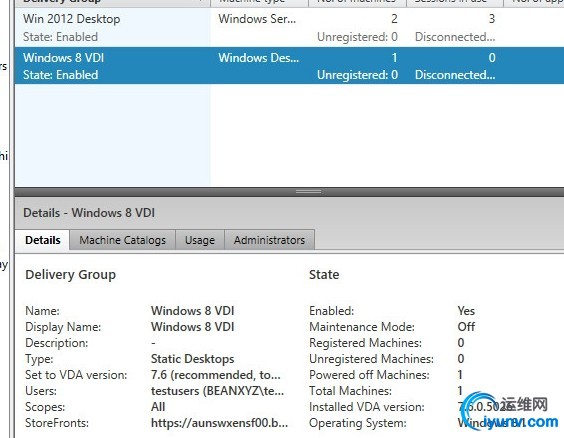Click the Display Name value 'Windows 8 VDI'
564x438 pixels.
[x=192, y=327]
